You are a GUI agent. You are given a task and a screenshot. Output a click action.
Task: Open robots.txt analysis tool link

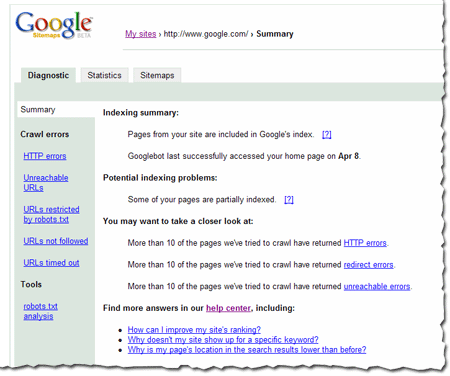click(40, 311)
